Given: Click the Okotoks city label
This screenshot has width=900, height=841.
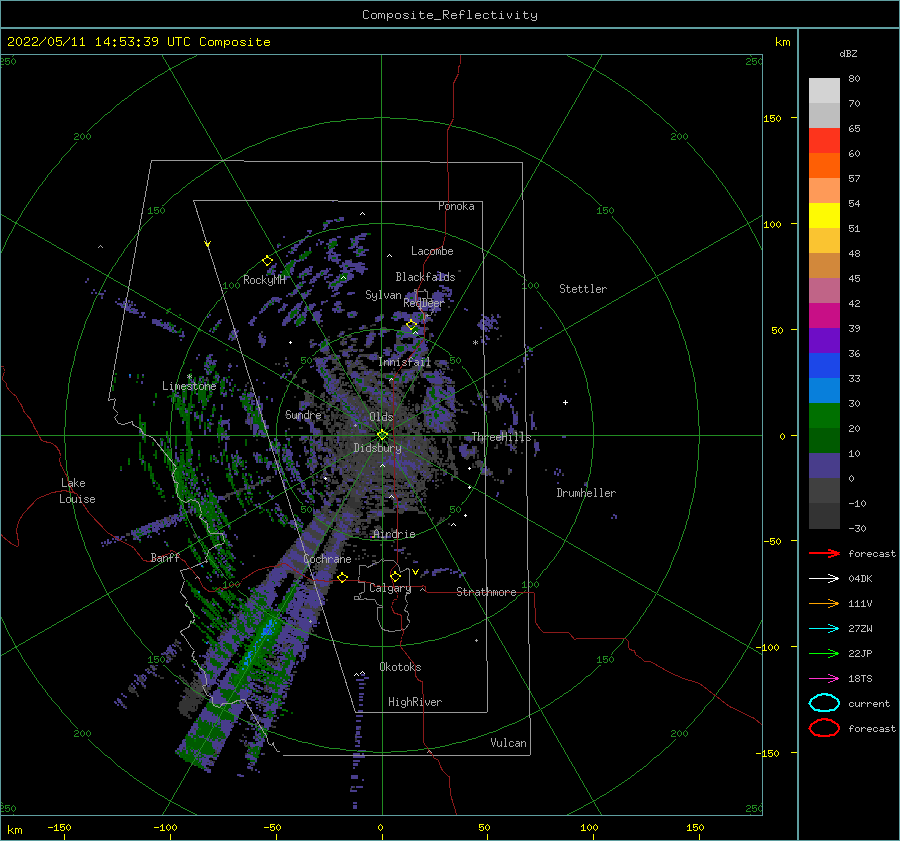Looking at the screenshot, I should tap(400, 667).
